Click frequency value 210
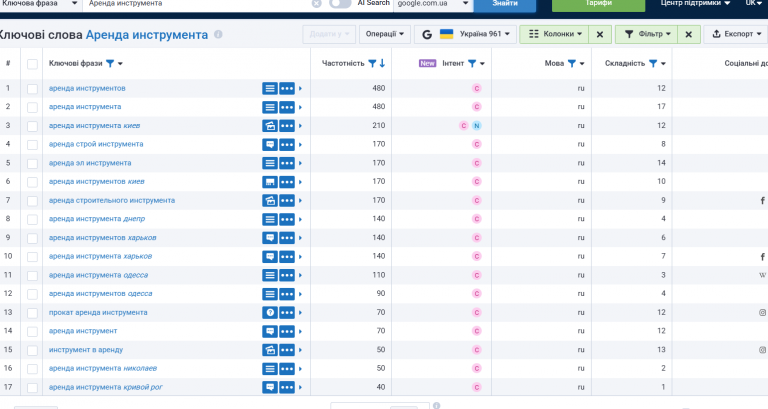Image resolution: width=768 pixels, height=409 pixels. pyautogui.click(x=379, y=125)
